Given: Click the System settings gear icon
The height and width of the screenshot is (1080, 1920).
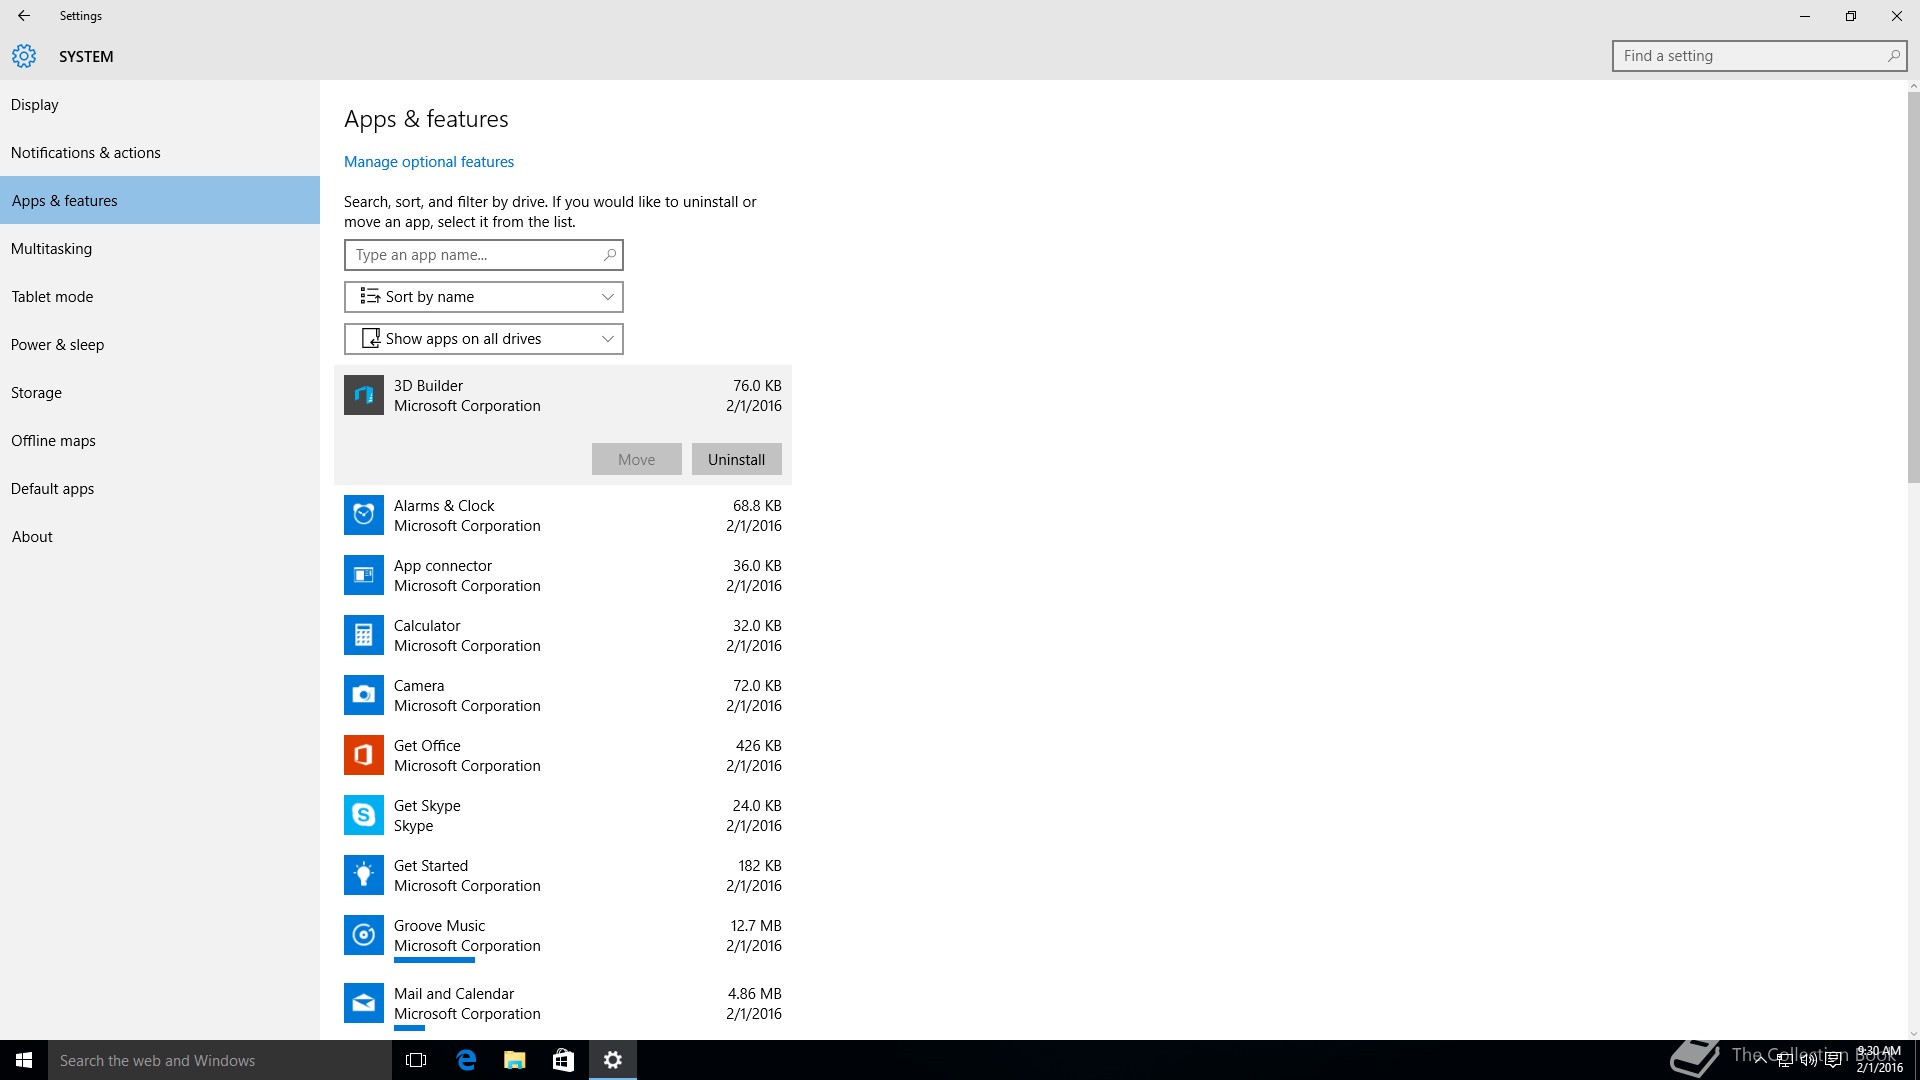Looking at the screenshot, I should (x=24, y=56).
